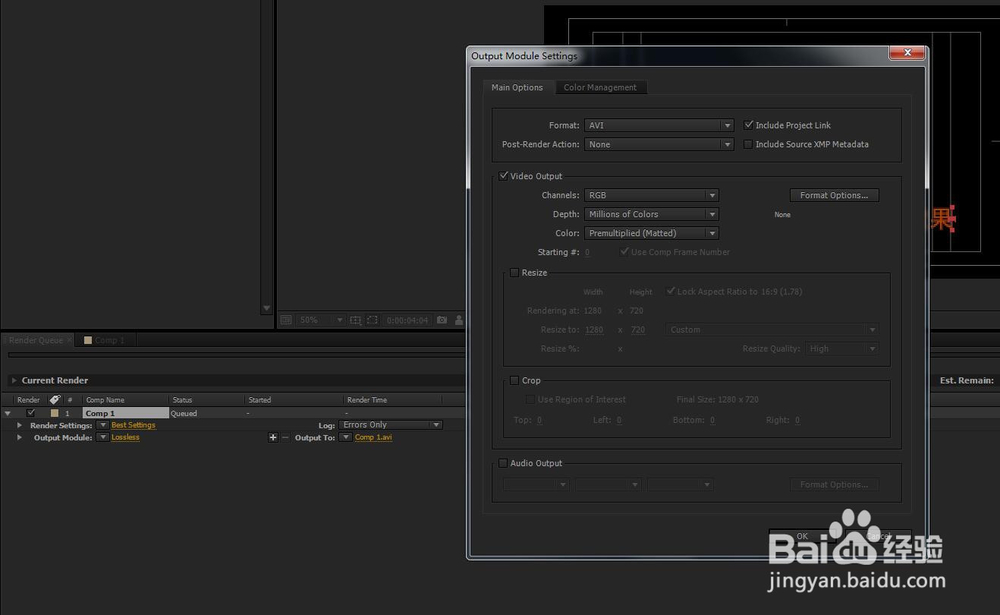Viewport: 1000px width, 615px height.
Task: Toggle Include Project Link checkbox
Action: (749, 125)
